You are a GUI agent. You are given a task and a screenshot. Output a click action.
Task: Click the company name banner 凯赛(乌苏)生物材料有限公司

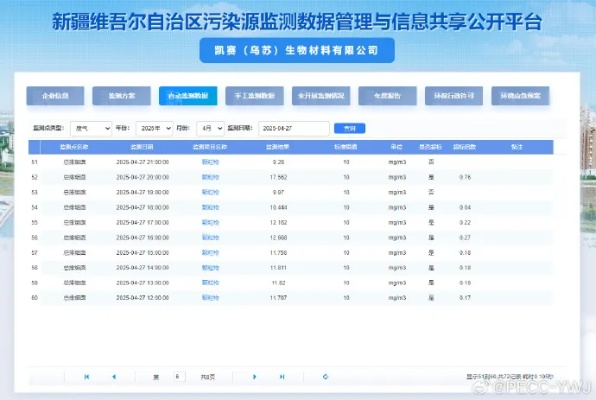(297, 50)
